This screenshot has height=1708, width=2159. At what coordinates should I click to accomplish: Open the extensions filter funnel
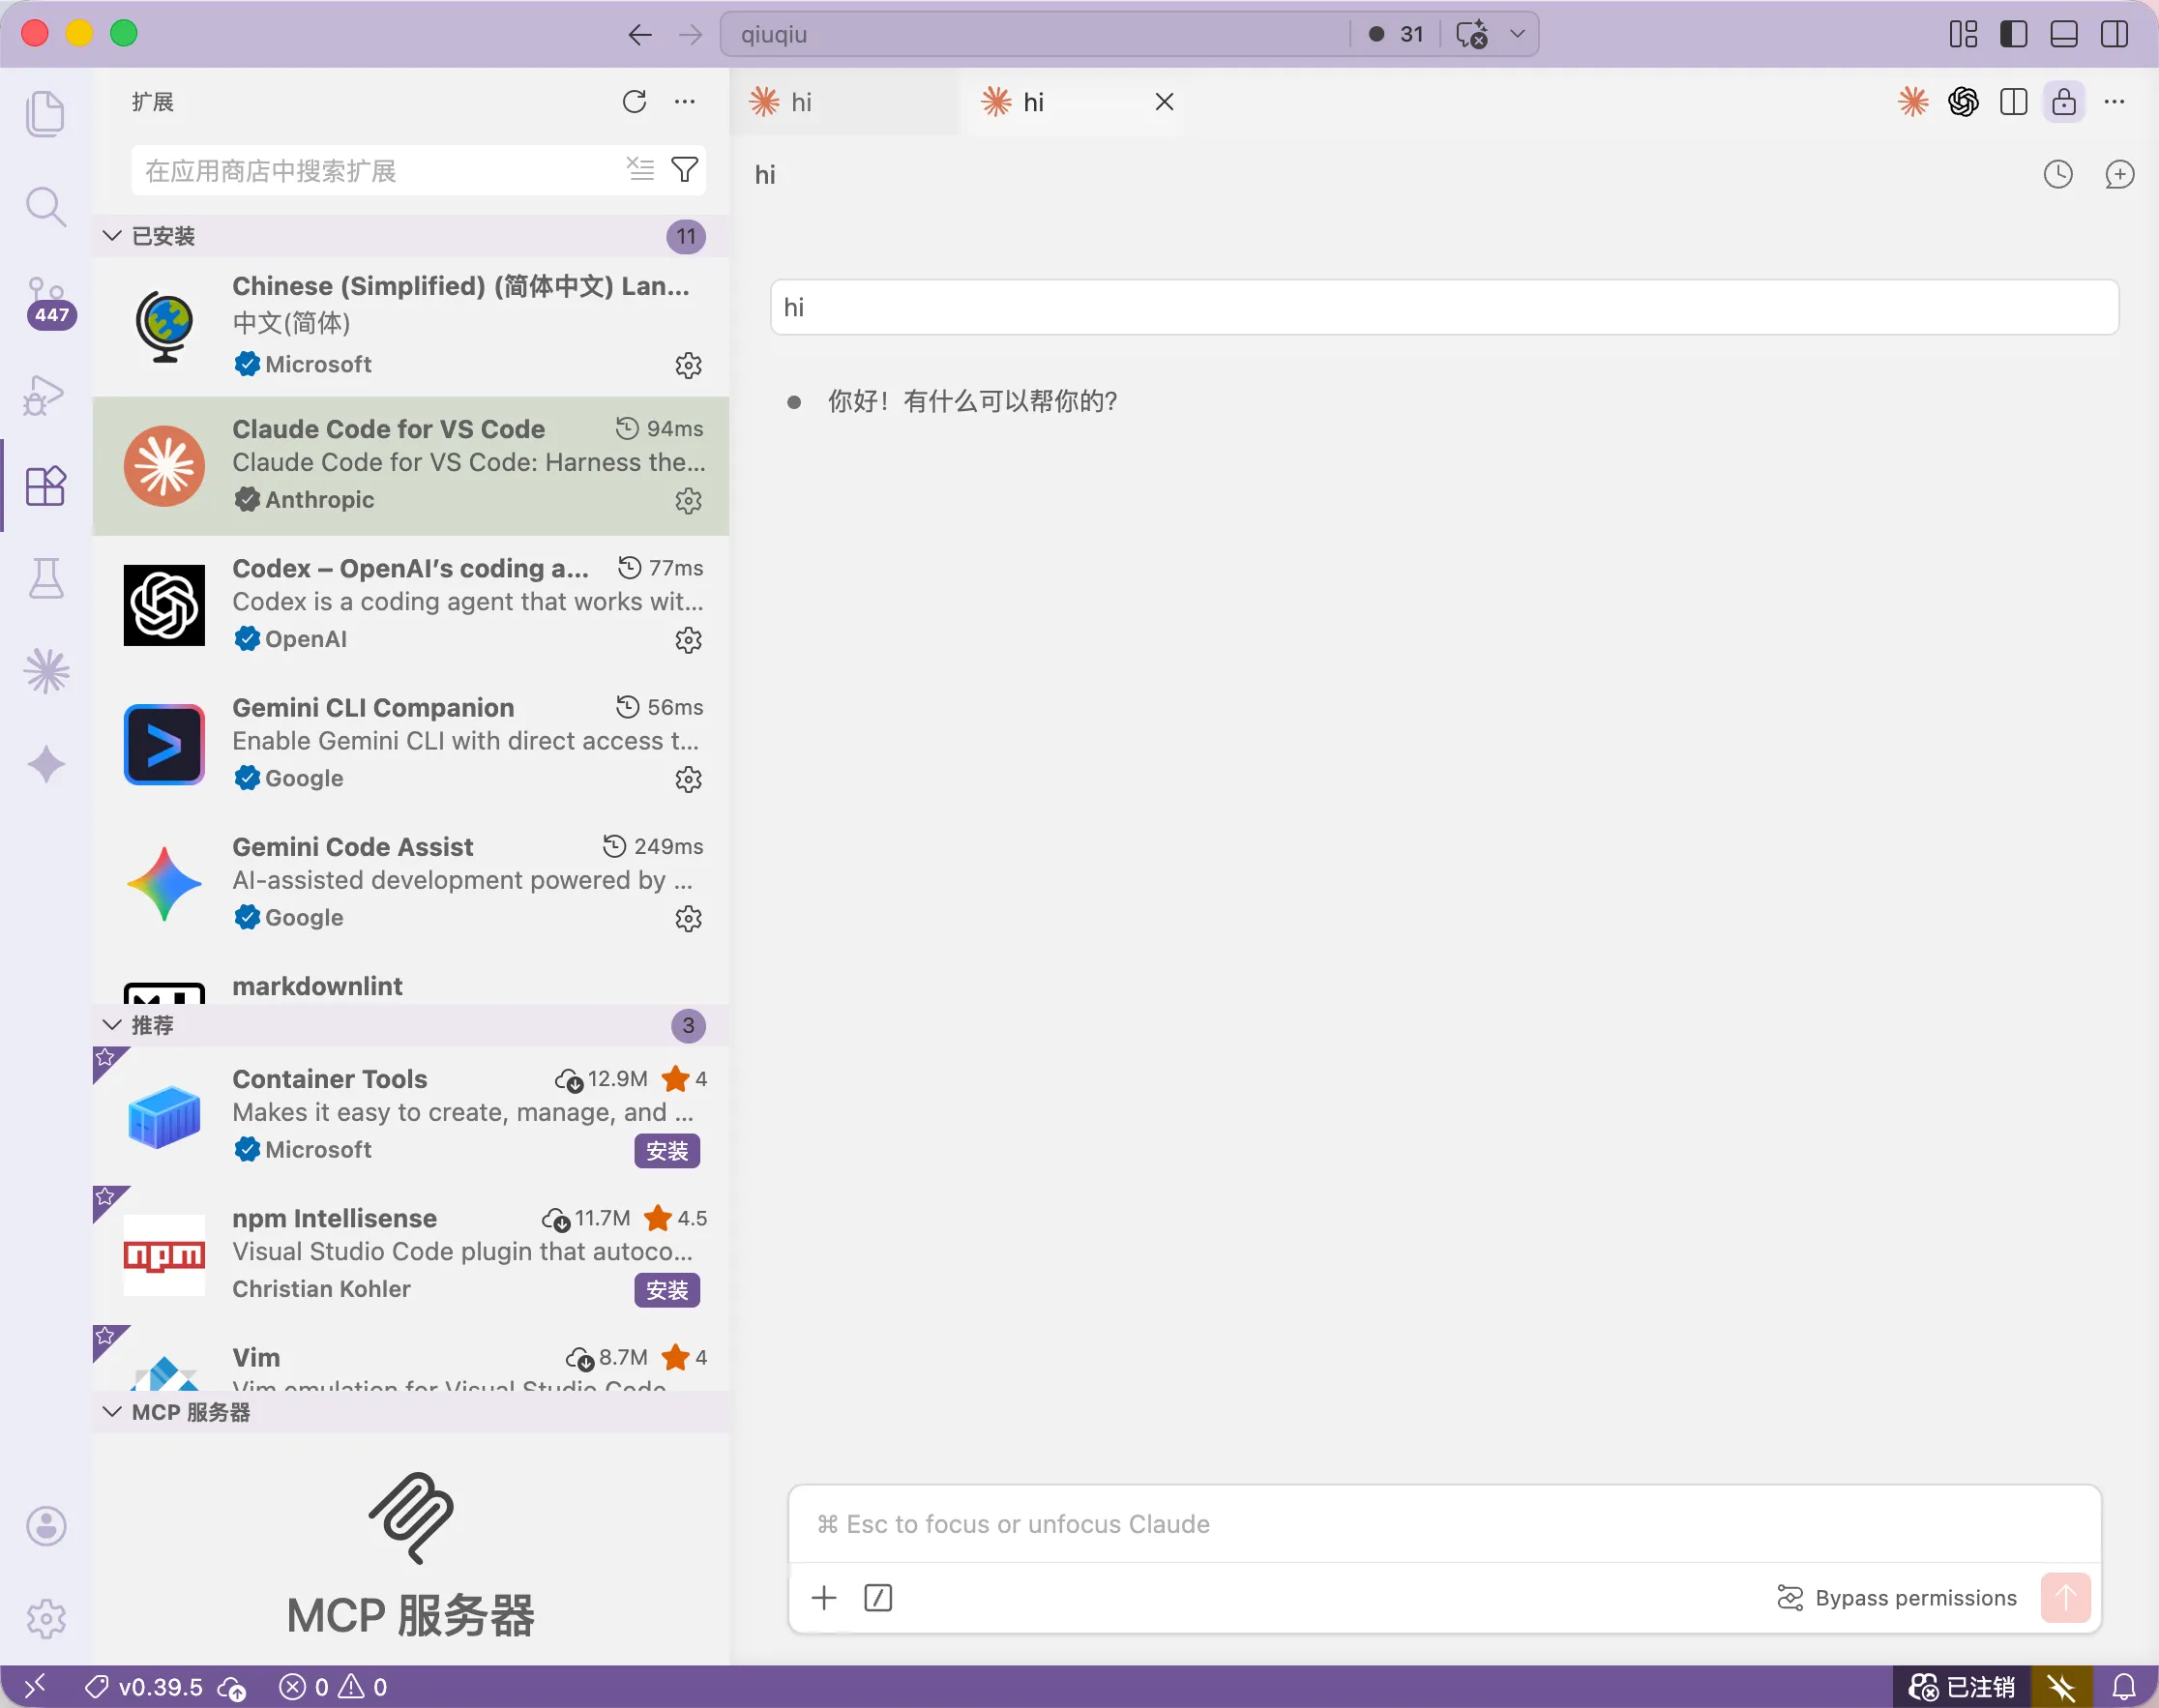tap(685, 169)
